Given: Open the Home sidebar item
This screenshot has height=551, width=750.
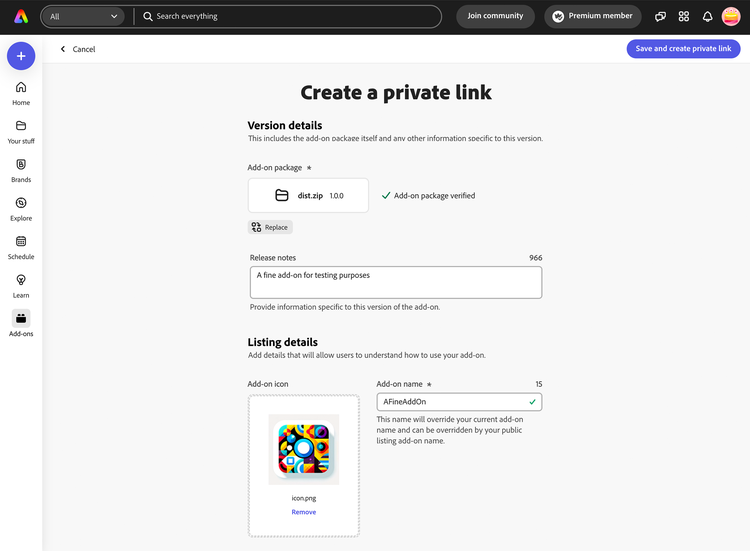Looking at the screenshot, I should 21,93.
